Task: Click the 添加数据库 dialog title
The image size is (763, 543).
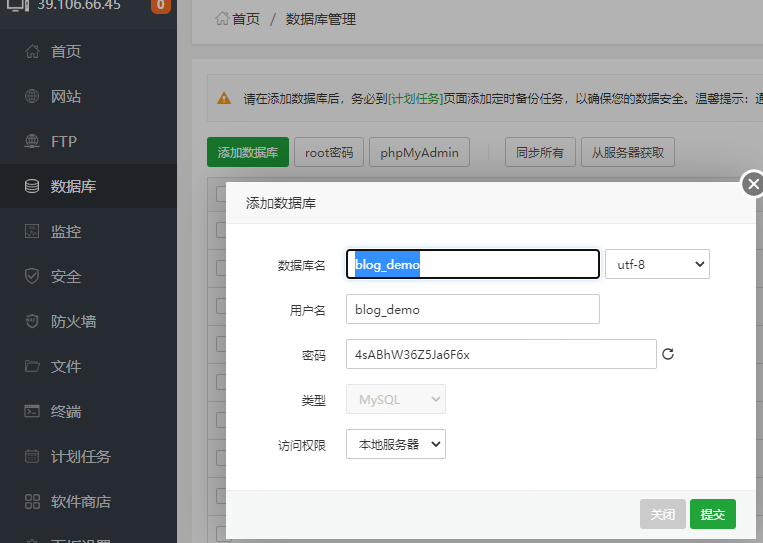Action: tap(281, 203)
